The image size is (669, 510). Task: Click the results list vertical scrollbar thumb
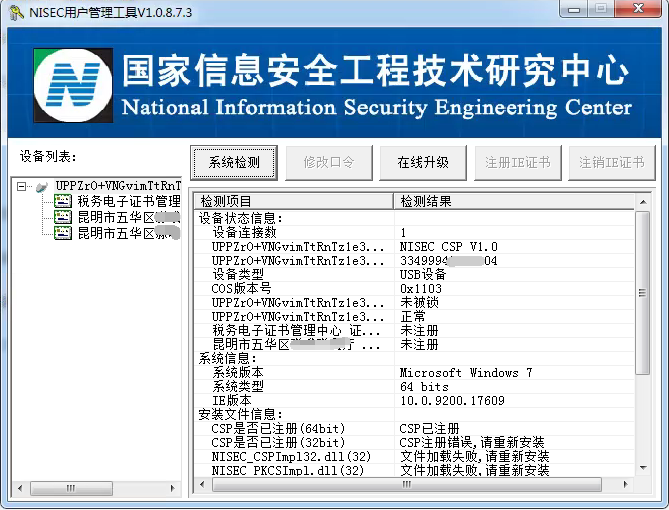point(643,293)
